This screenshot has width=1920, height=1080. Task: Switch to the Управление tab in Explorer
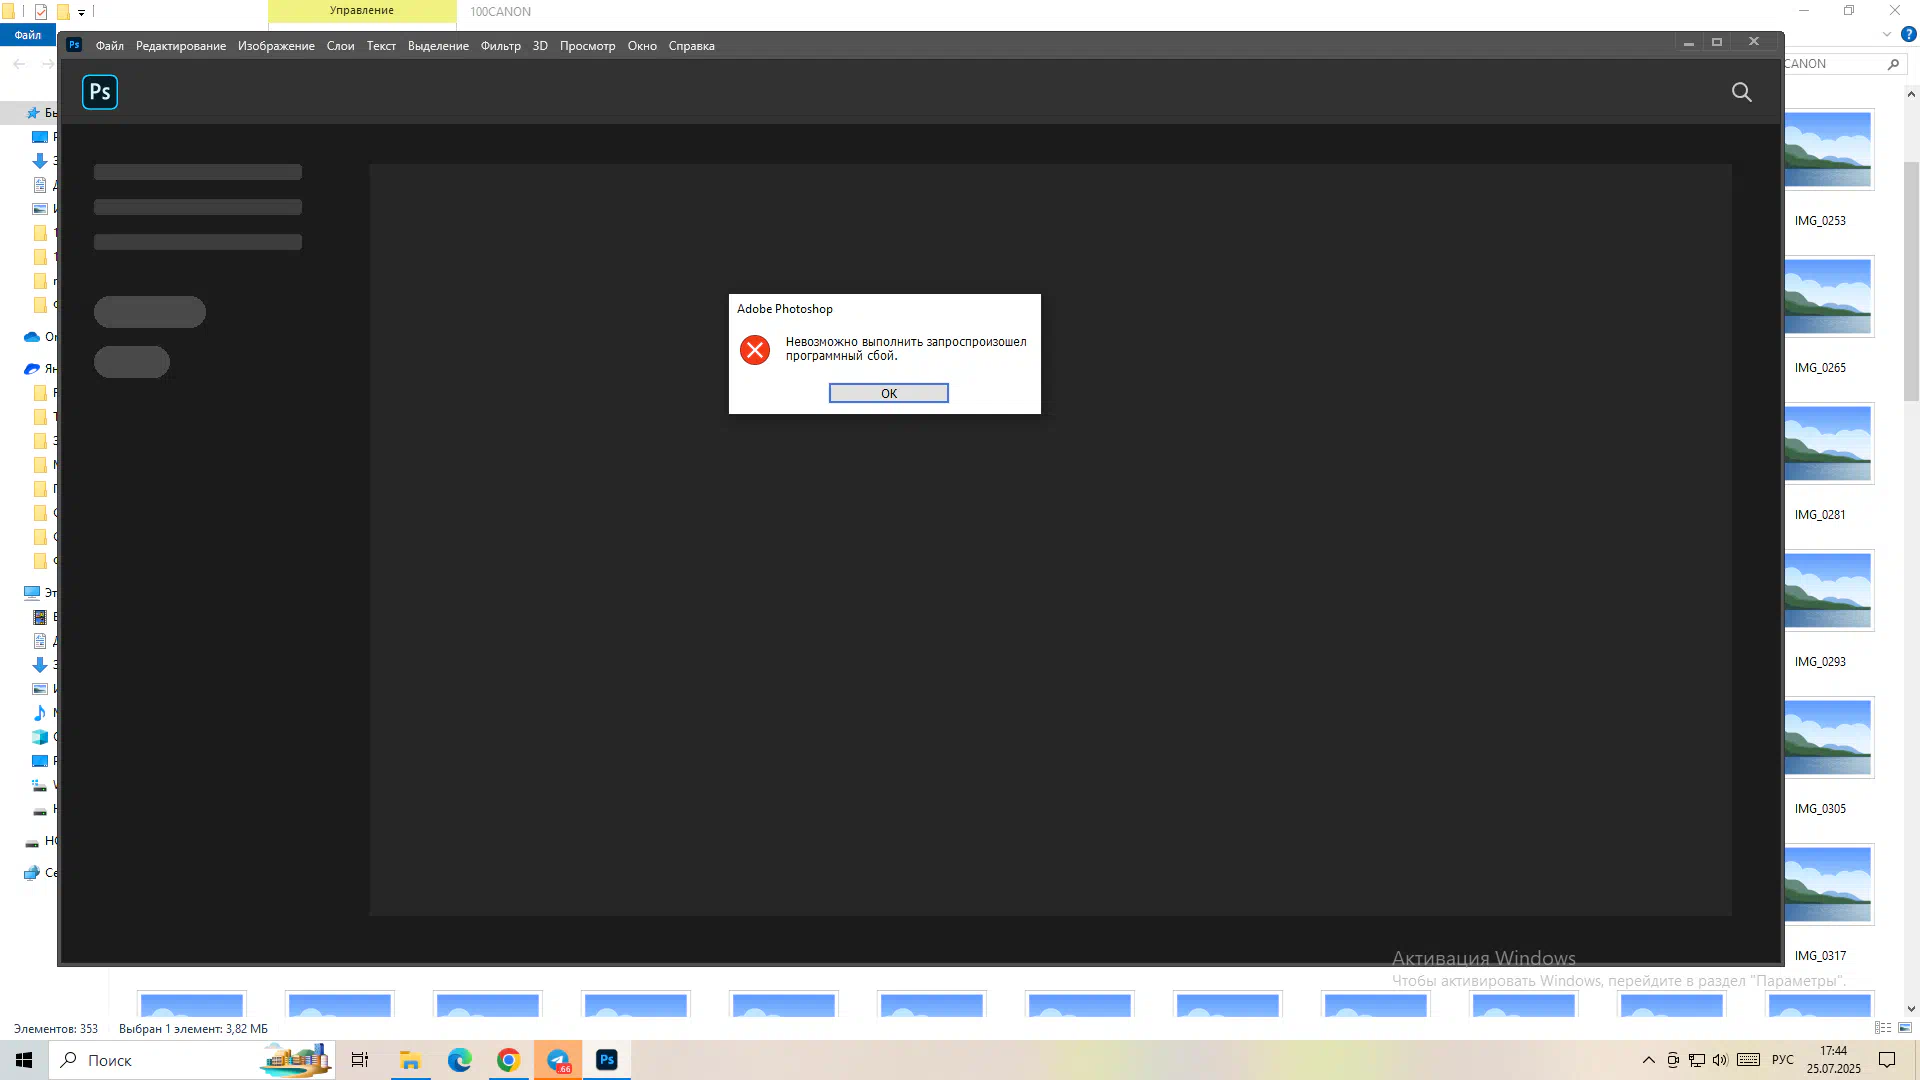362,11
